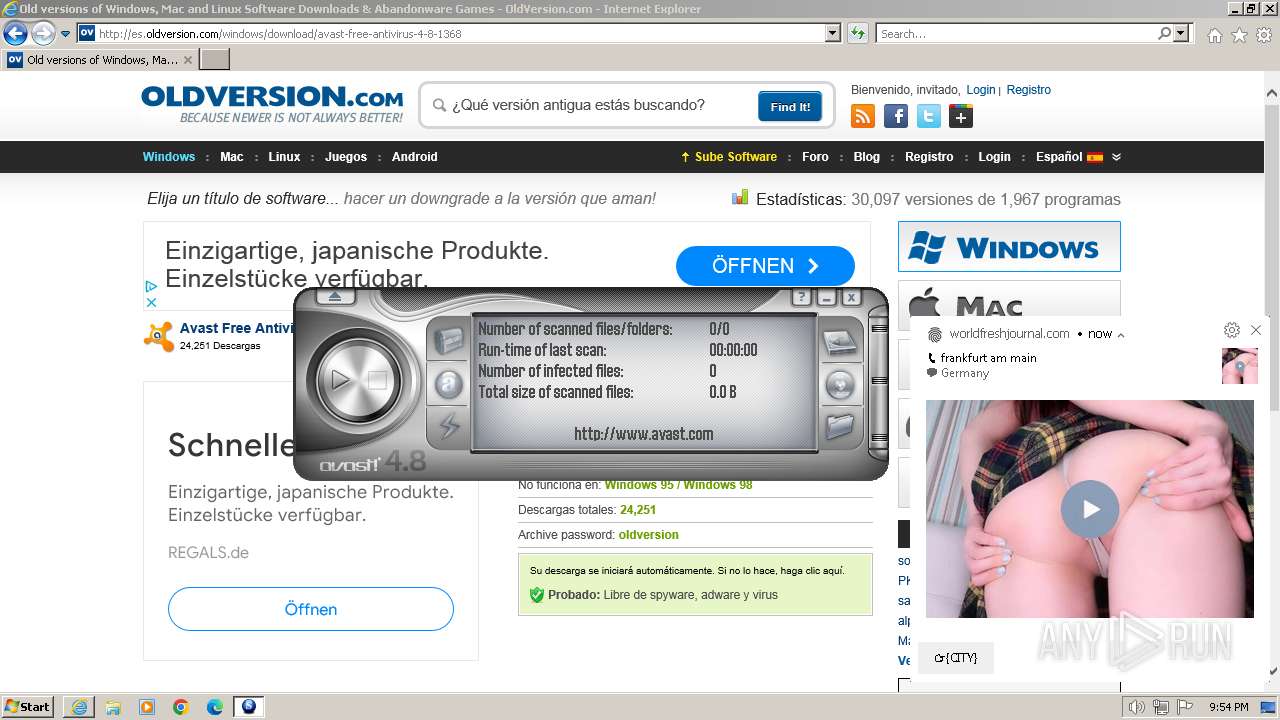Screen dimensions: 1280x720
Task: Refresh the page with the green arrows icon
Action: pyautogui.click(x=857, y=33)
